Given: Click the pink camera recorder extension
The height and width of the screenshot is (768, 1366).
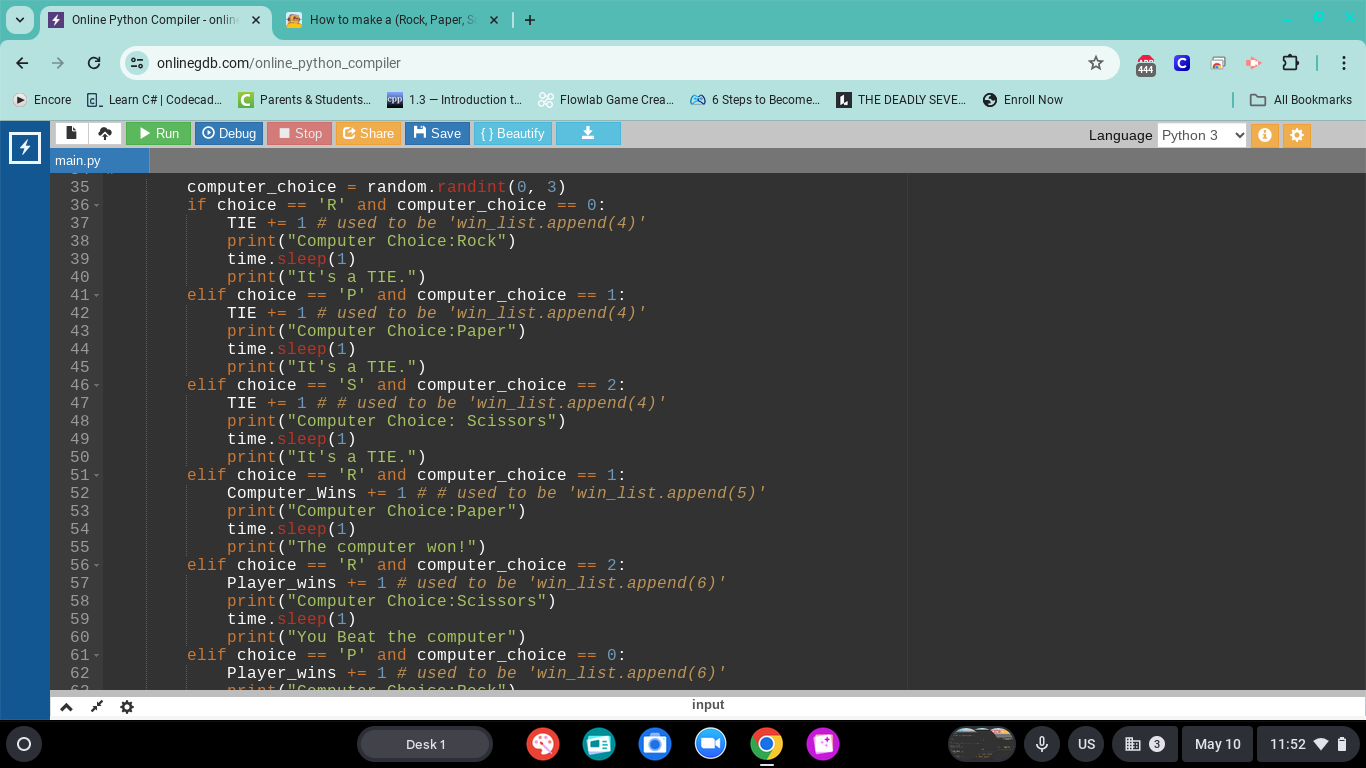Looking at the screenshot, I should (x=1254, y=63).
